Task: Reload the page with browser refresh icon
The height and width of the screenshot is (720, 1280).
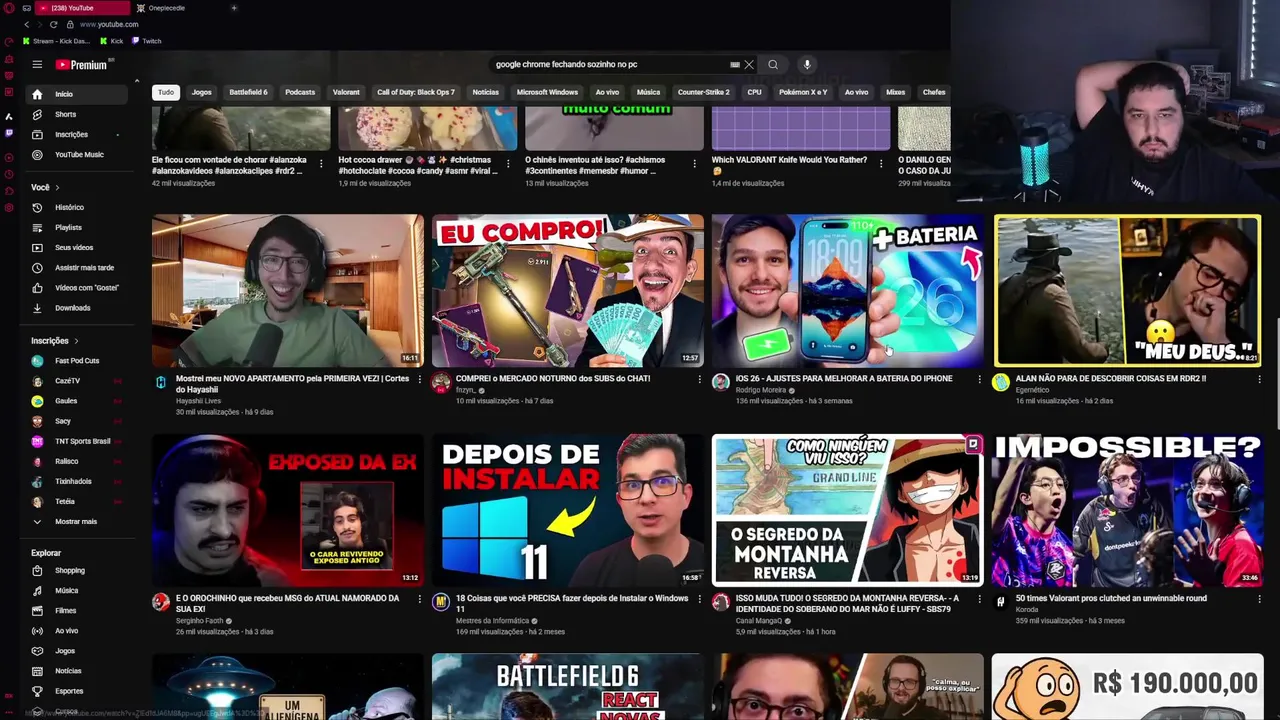Action: point(56,24)
